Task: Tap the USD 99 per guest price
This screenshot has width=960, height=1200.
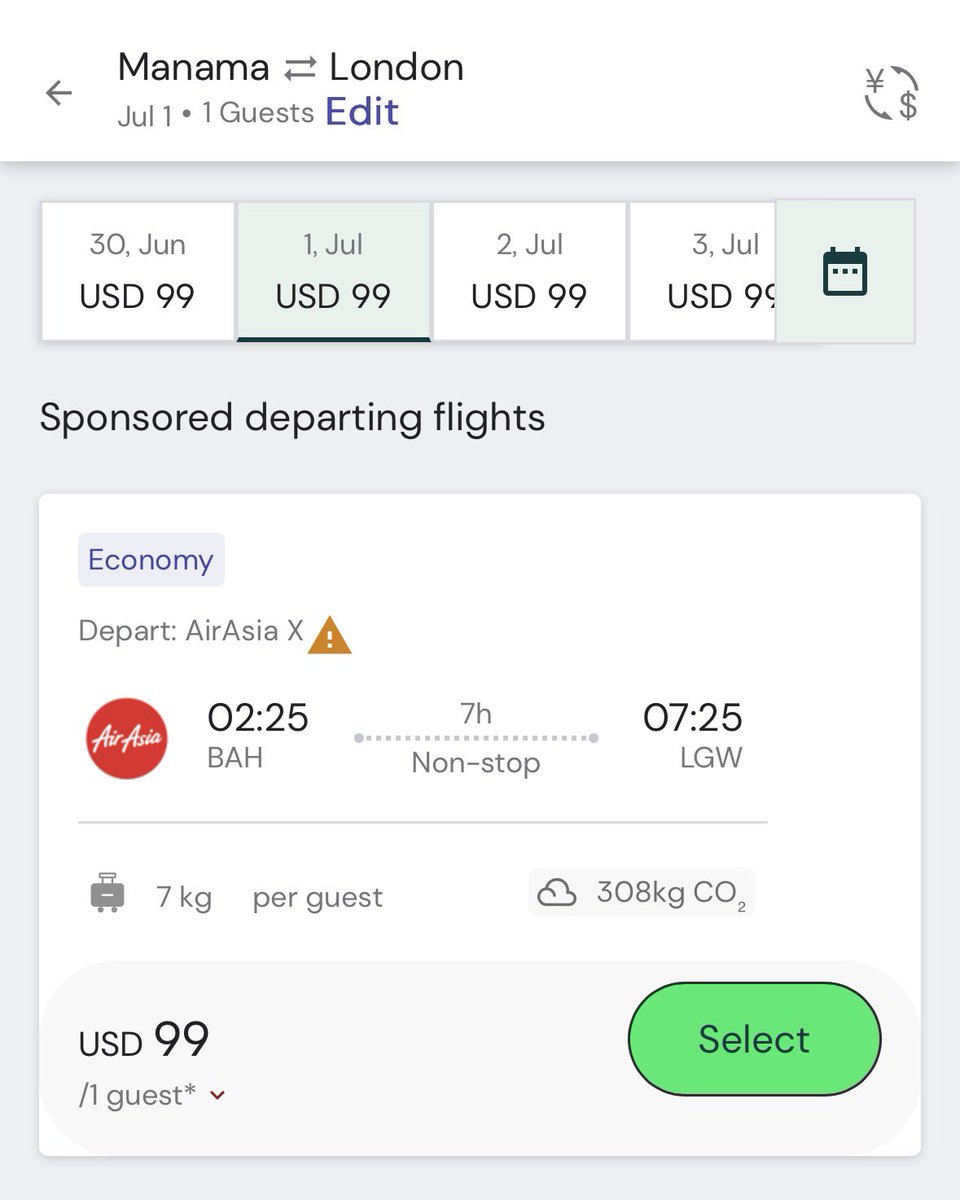Action: [144, 1040]
